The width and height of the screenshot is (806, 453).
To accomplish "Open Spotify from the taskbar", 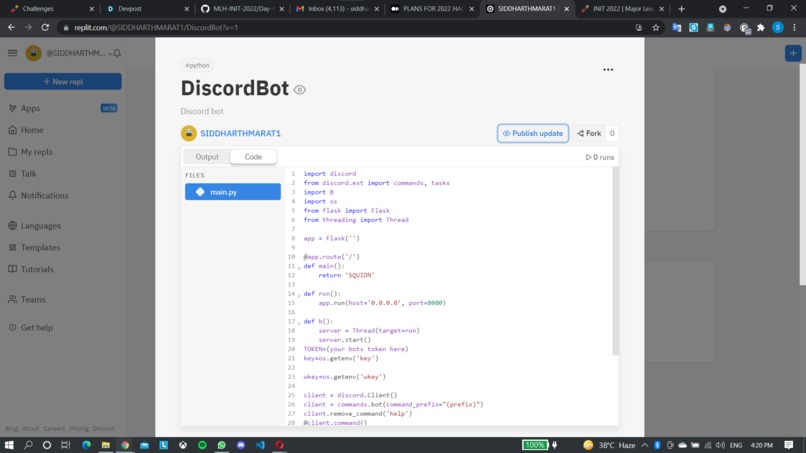I will 202,445.
